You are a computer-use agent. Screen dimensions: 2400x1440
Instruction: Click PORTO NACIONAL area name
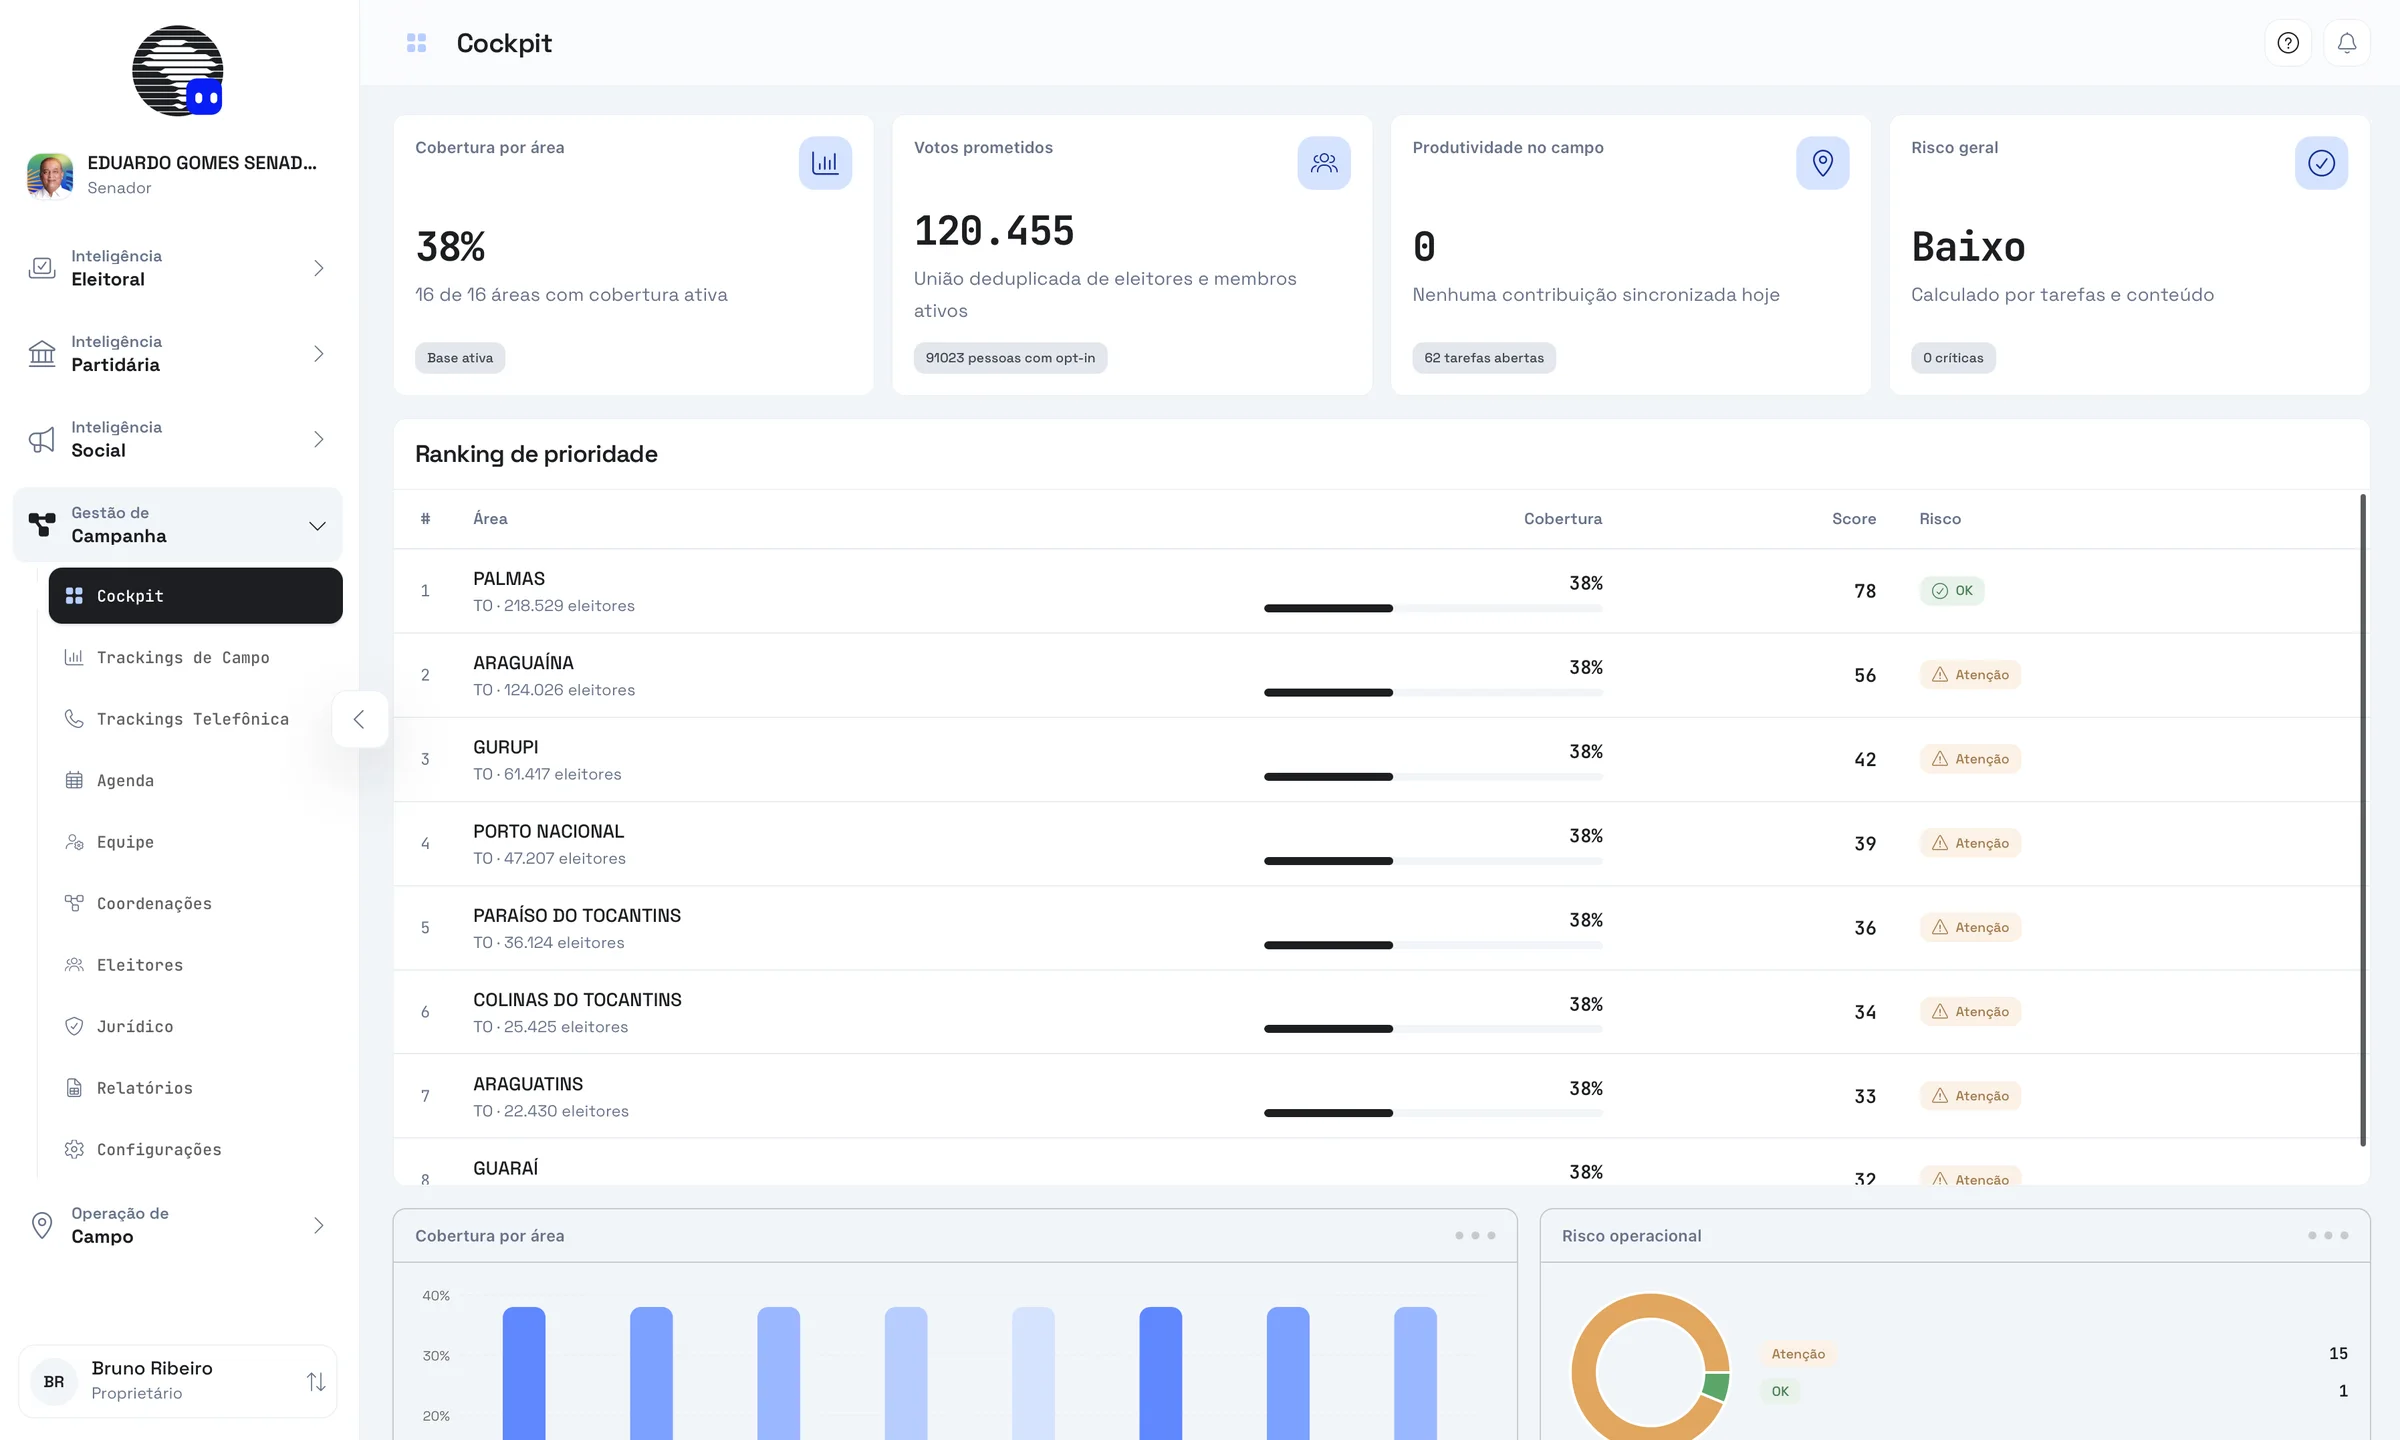tap(548, 831)
